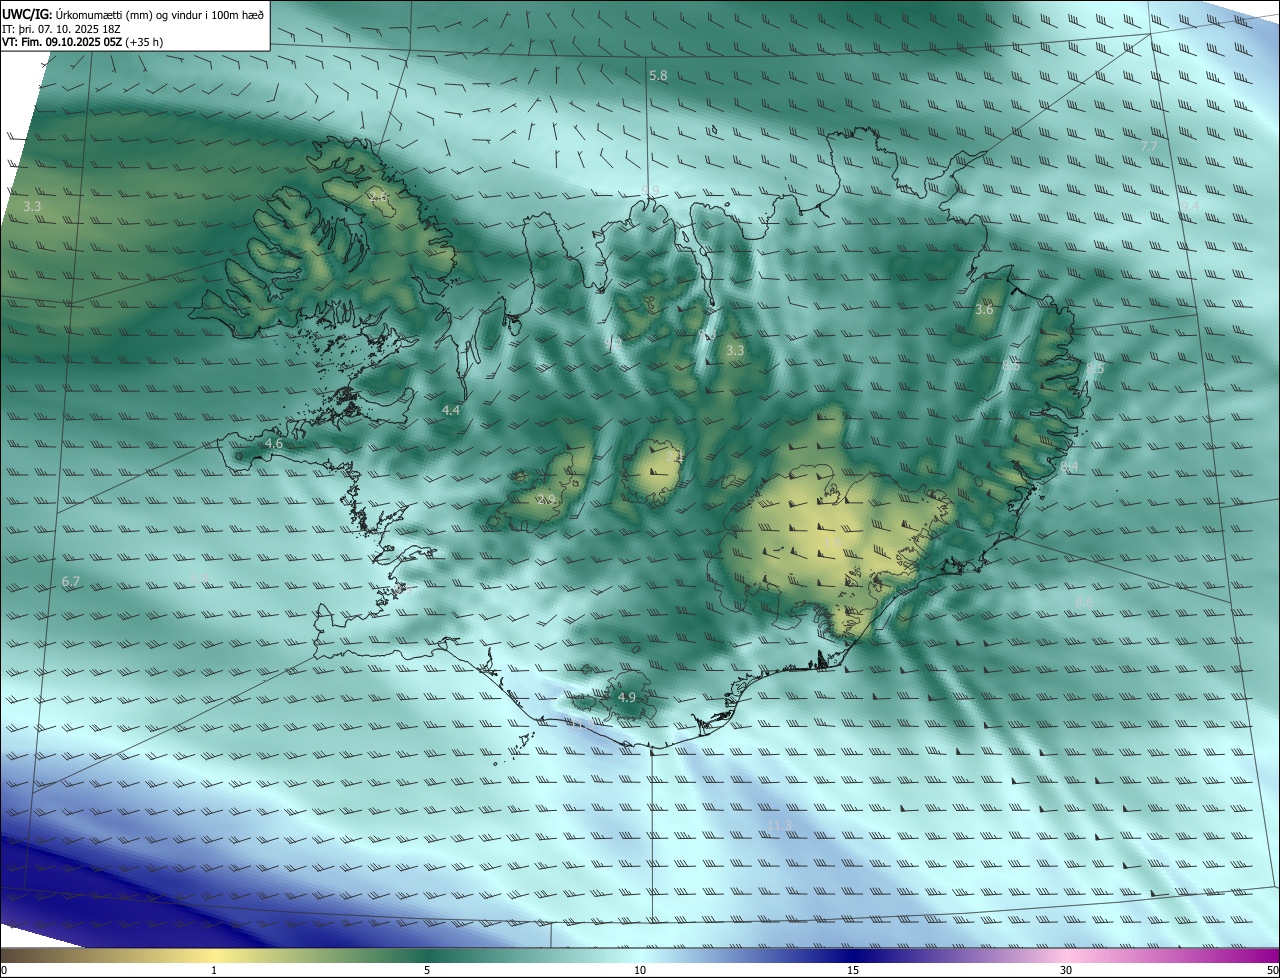Click the 9.4 value label
Screen dimensions: 1280x978
pyautogui.click(x=1190, y=206)
